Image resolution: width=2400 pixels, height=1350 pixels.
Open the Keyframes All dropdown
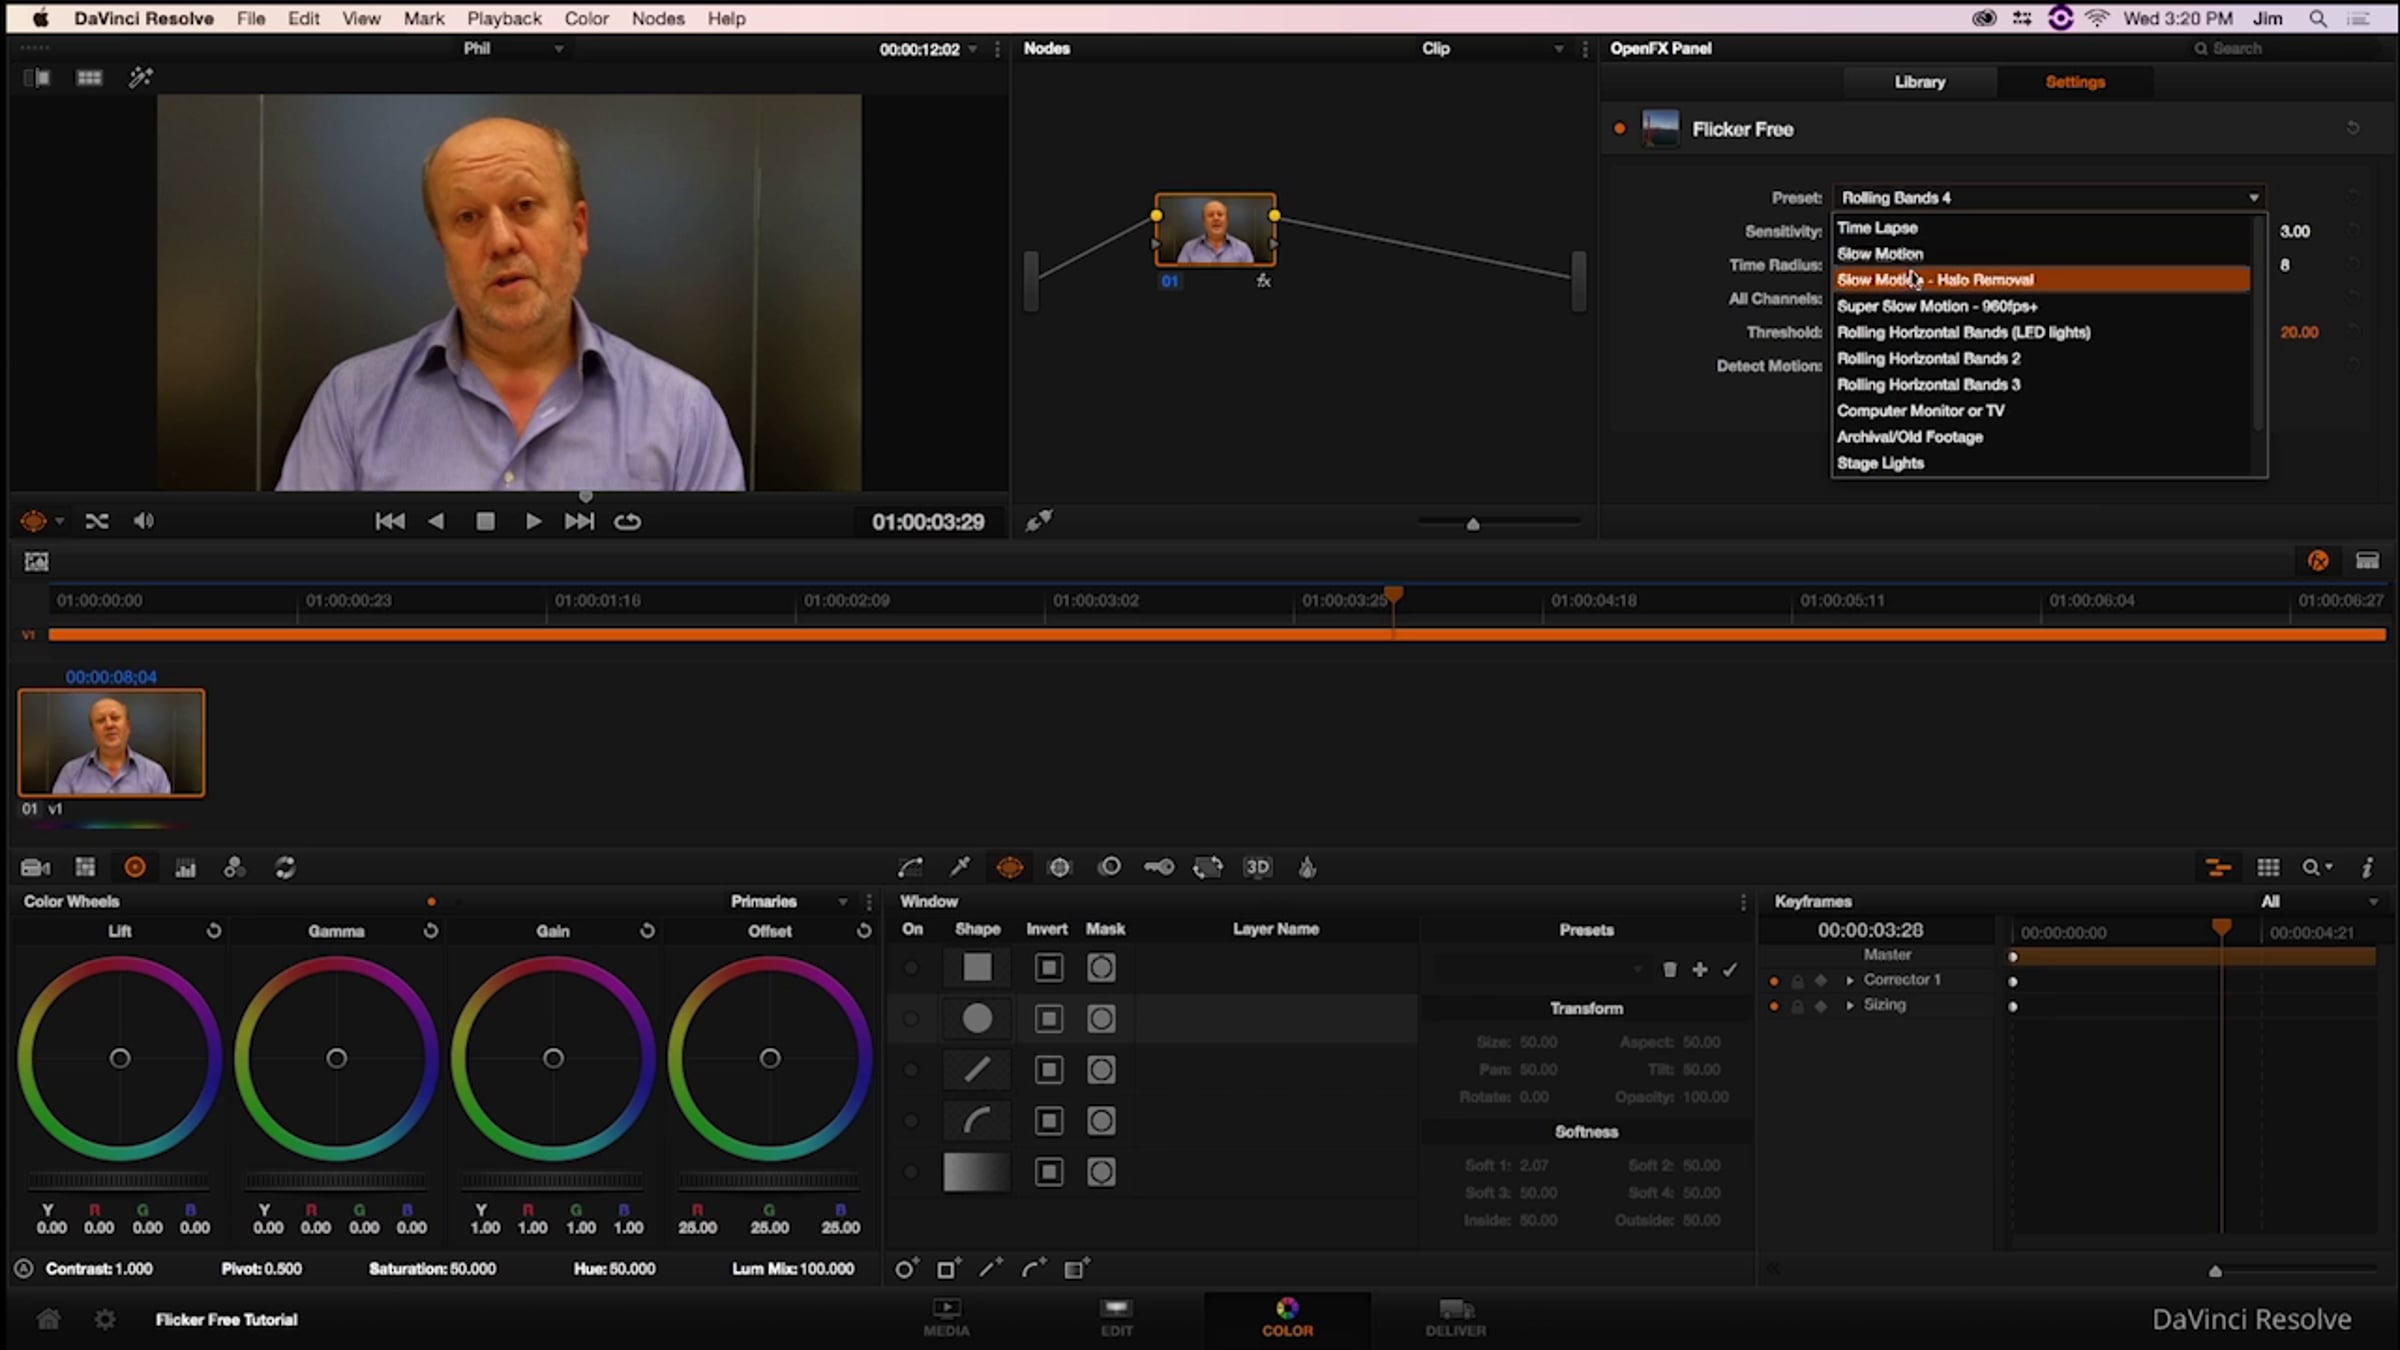pyautogui.click(x=2319, y=901)
